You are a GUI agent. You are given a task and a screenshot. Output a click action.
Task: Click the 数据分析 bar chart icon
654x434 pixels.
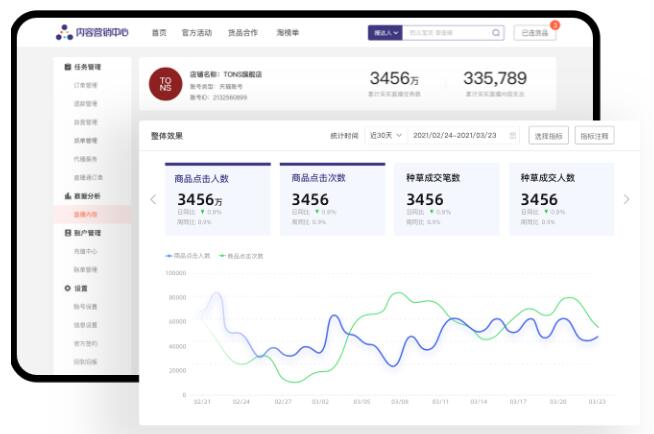(68, 196)
